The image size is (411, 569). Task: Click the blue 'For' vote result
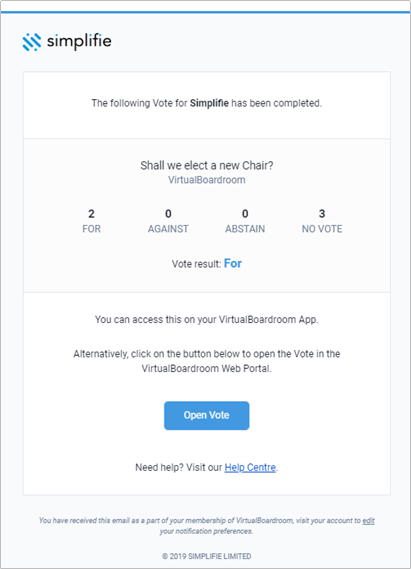(x=233, y=263)
